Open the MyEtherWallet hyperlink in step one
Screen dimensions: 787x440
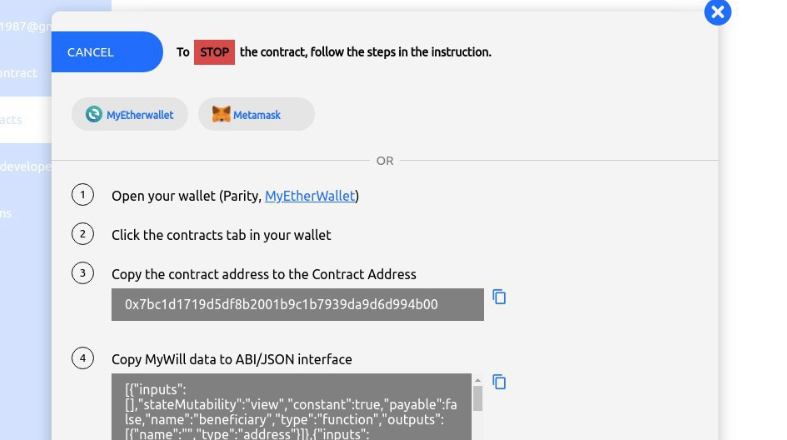pos(310,196)
